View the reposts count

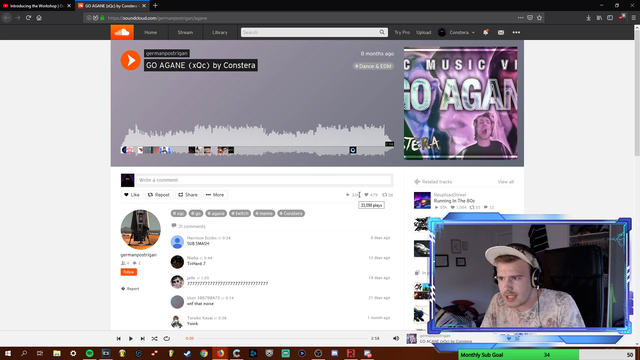coord(387,195)
